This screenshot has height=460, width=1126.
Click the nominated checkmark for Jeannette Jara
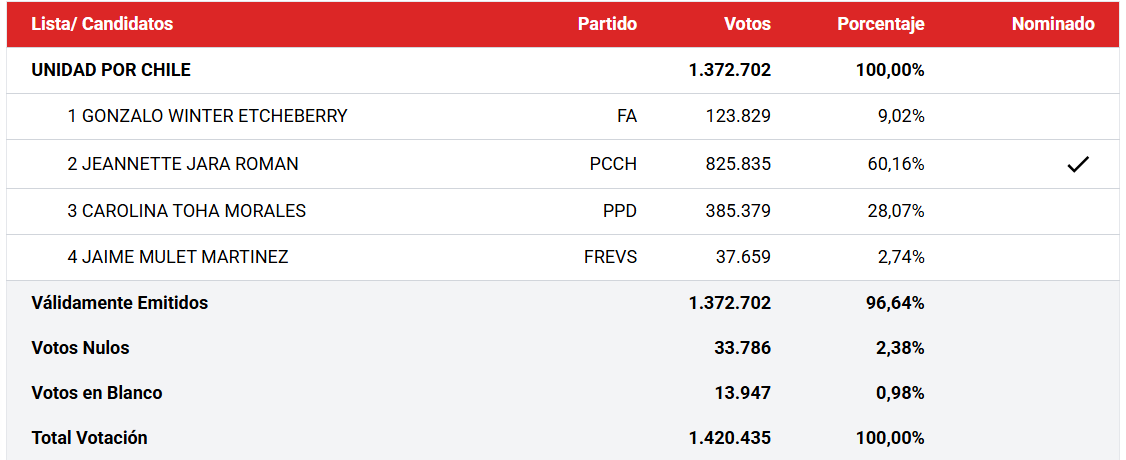1078,165
